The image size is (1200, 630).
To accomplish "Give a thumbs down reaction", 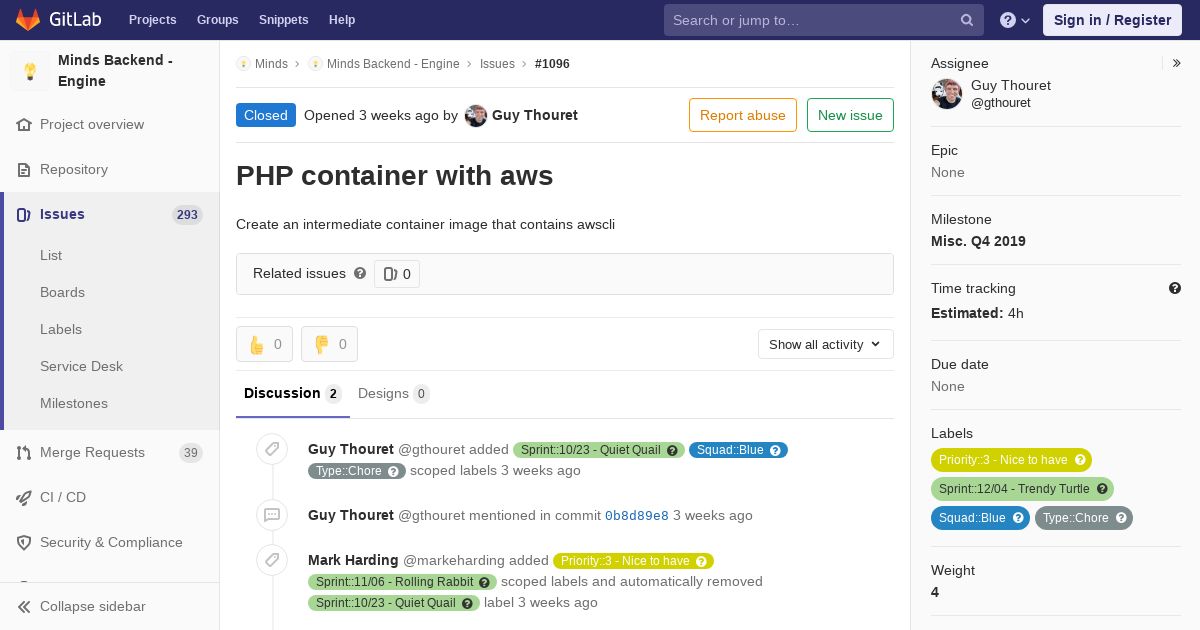I will click(329, 344).
